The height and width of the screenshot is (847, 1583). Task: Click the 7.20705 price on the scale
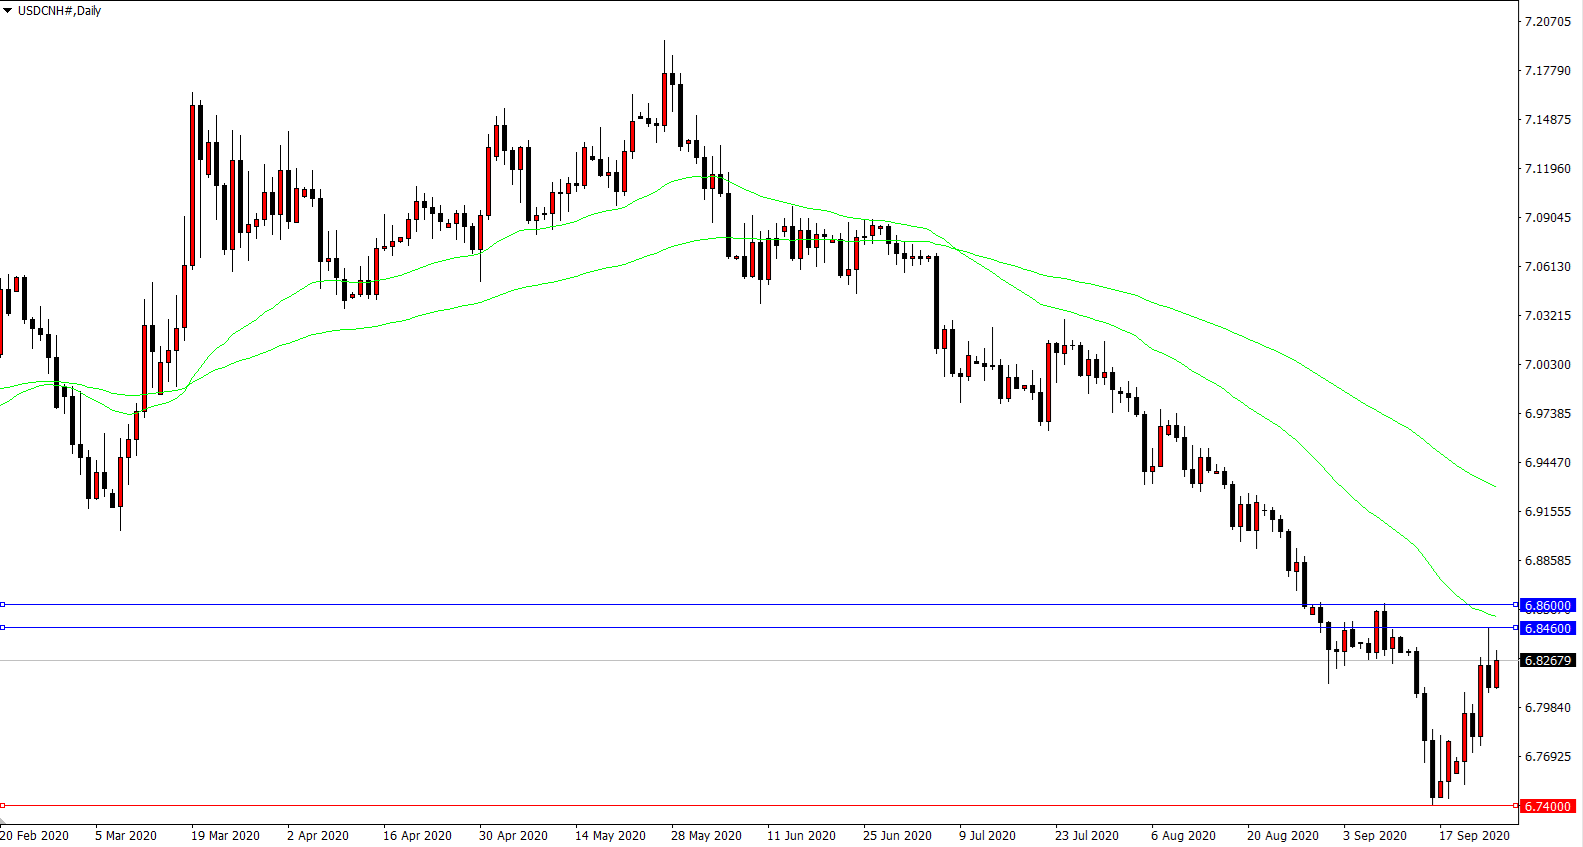[1547, 22]
